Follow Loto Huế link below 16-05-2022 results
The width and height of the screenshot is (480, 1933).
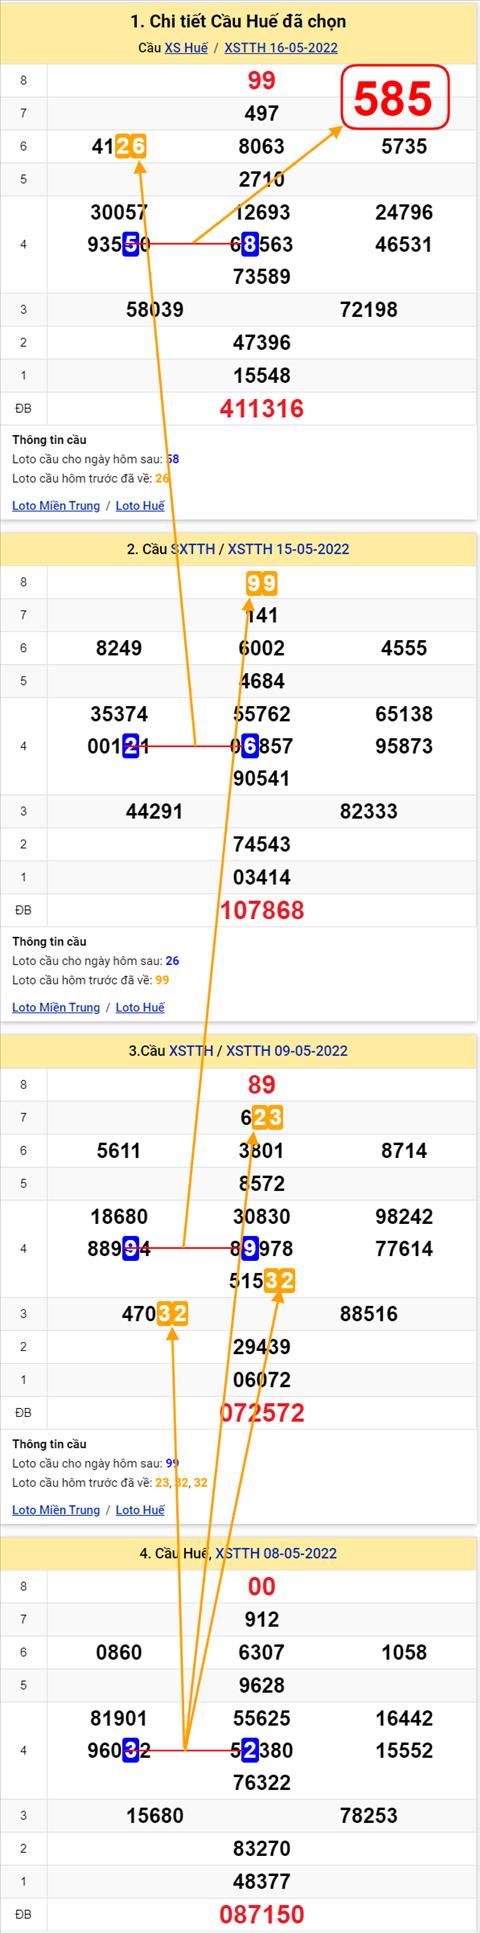click(140, 506)
